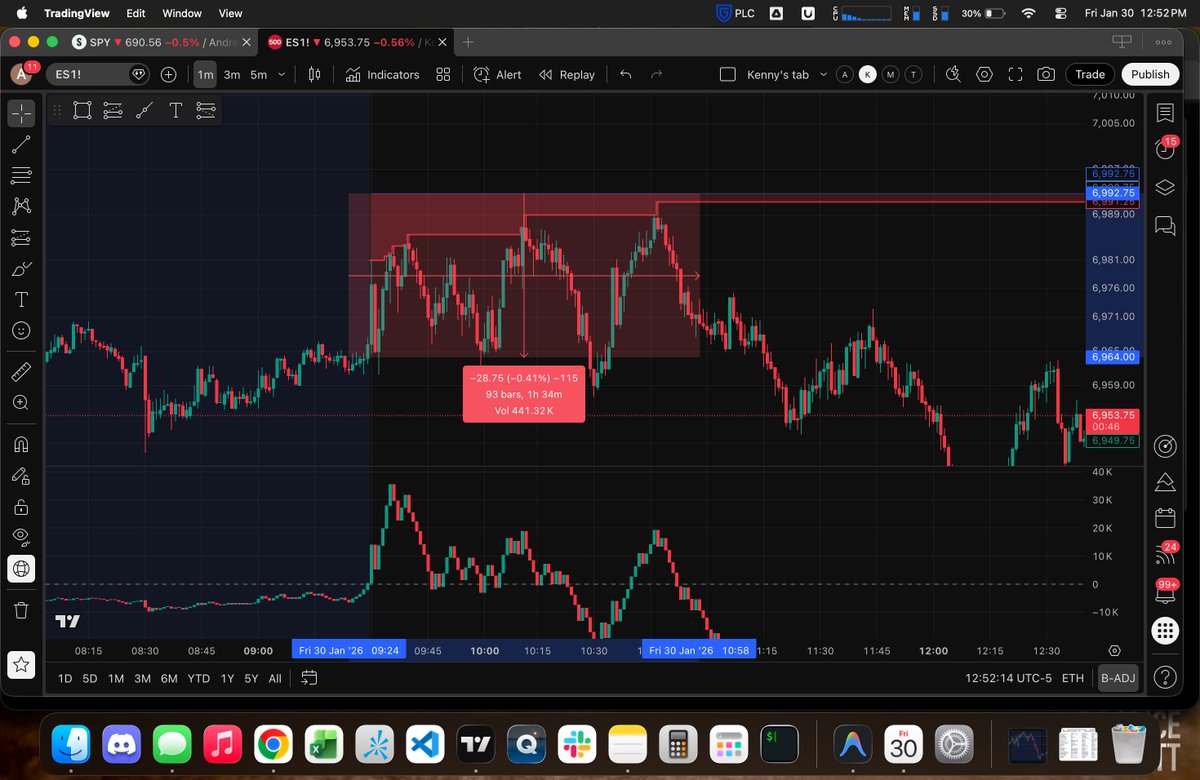The height and width of the screenshot is (780, 1200).
Task: Open the Window menu in menu bar
Action: tap(181, 14)
